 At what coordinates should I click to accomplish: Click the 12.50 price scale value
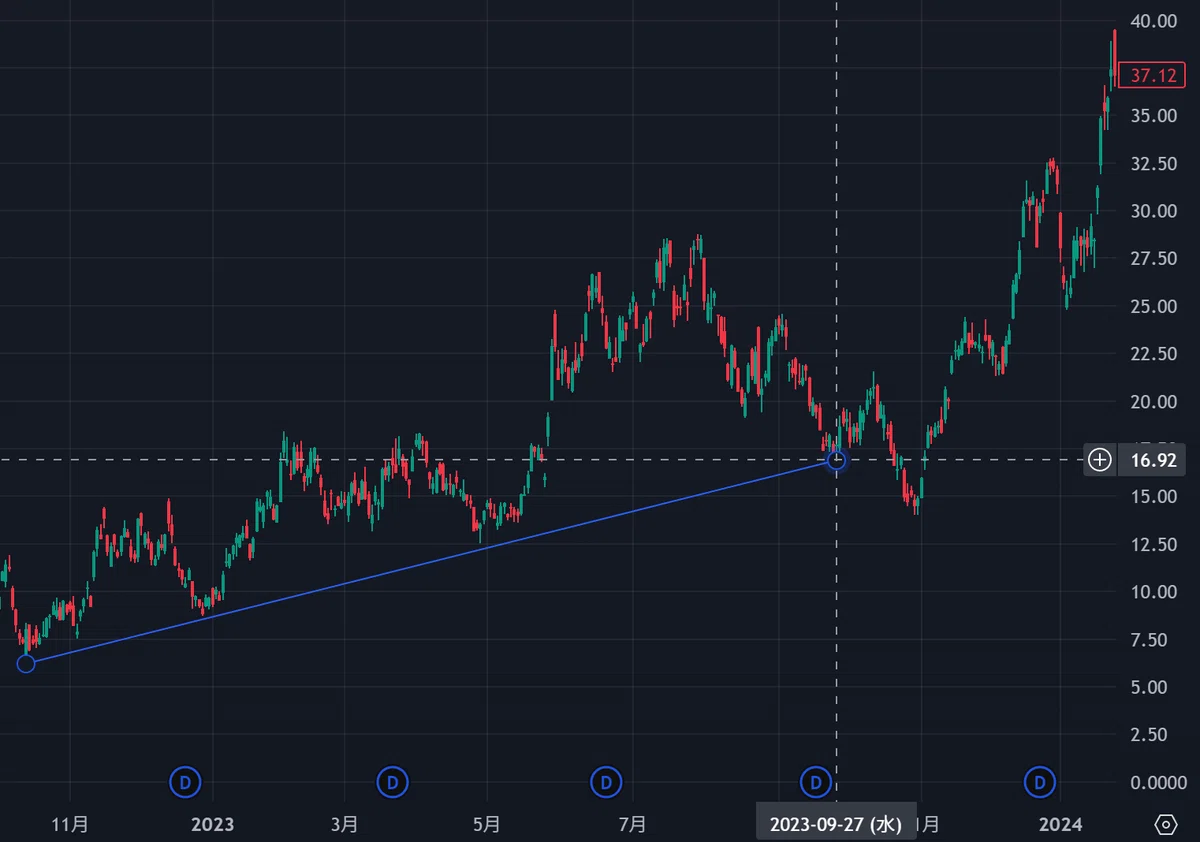pyautogui.click(x=1153, y=544)
